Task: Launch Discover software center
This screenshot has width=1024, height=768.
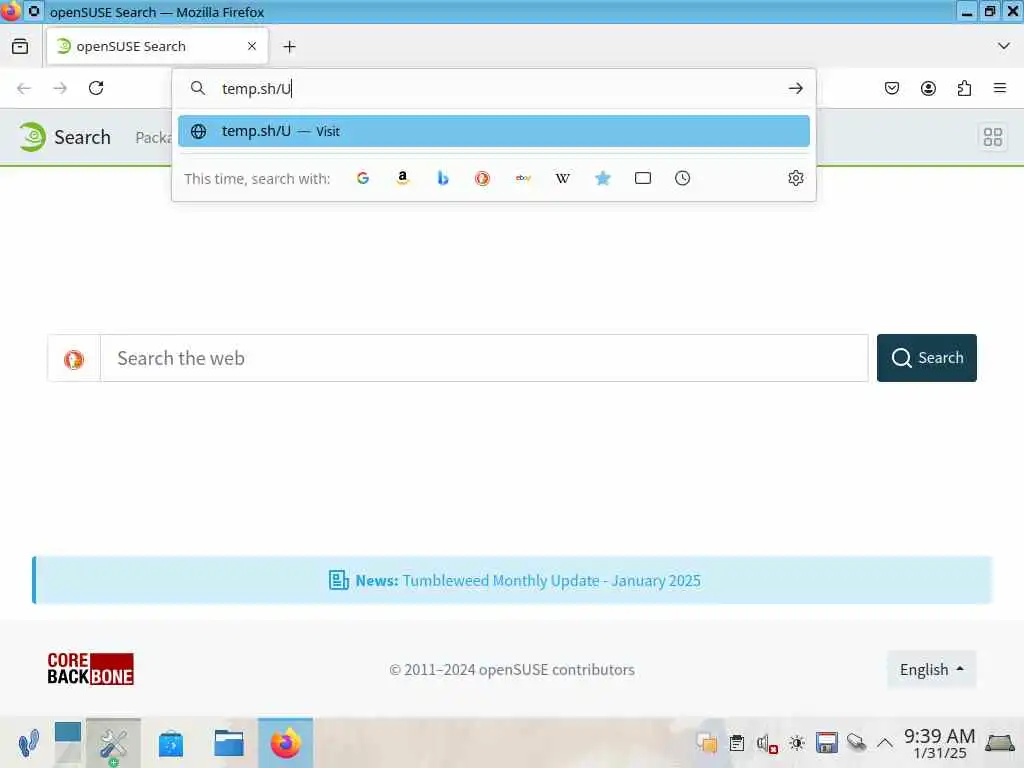Action: pos(170,743)
